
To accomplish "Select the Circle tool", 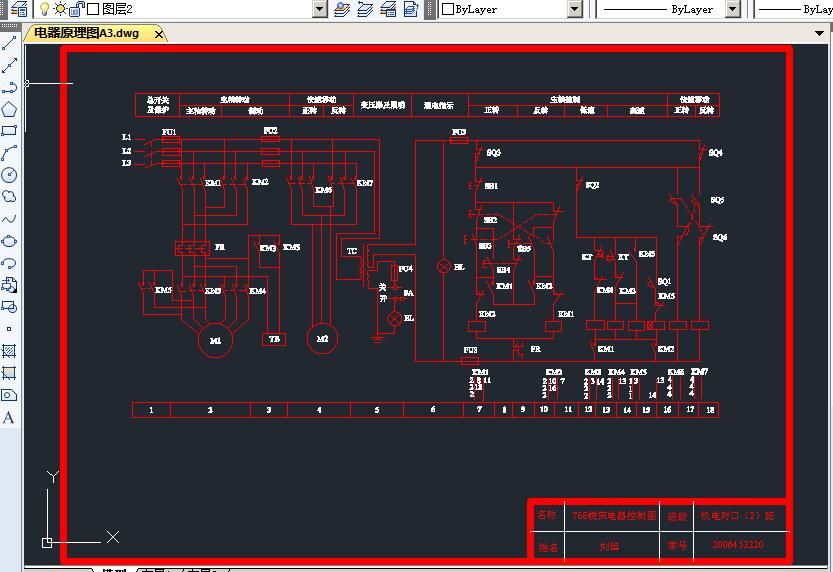I will coord(10,175).
